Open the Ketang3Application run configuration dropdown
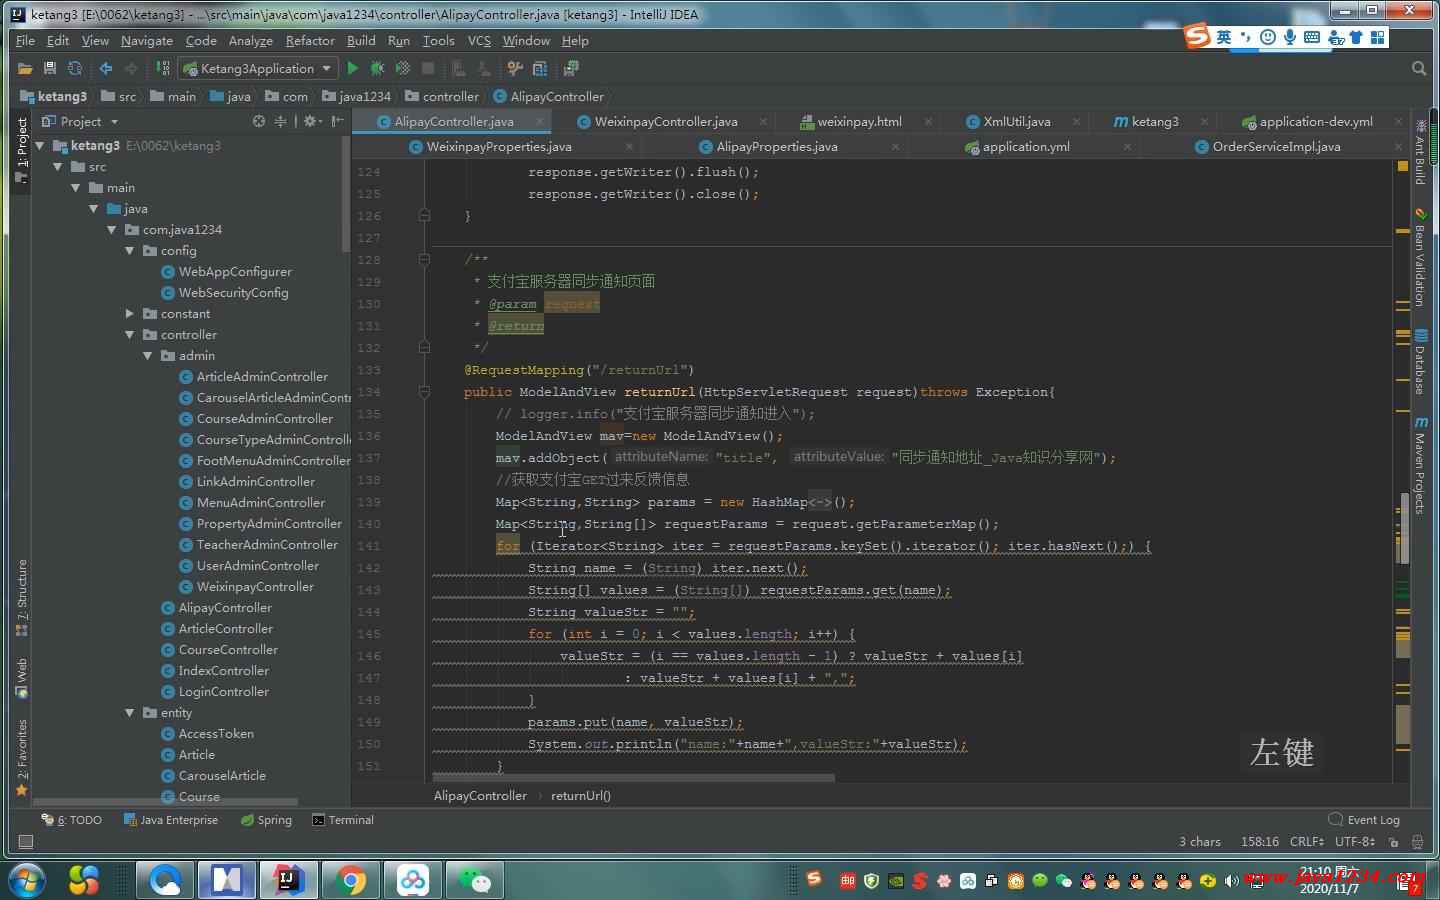The width and height of the screenshot is (1440, 900). pos(257,68)
